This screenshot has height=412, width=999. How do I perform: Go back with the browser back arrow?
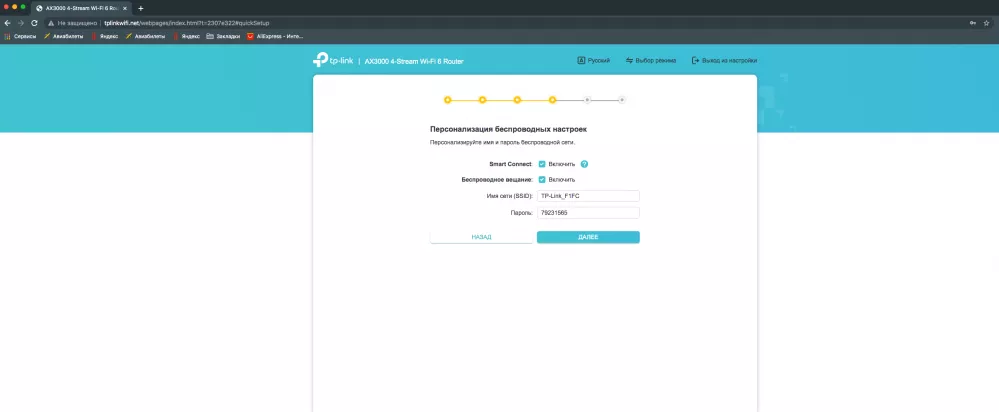(x=7, y=23)
